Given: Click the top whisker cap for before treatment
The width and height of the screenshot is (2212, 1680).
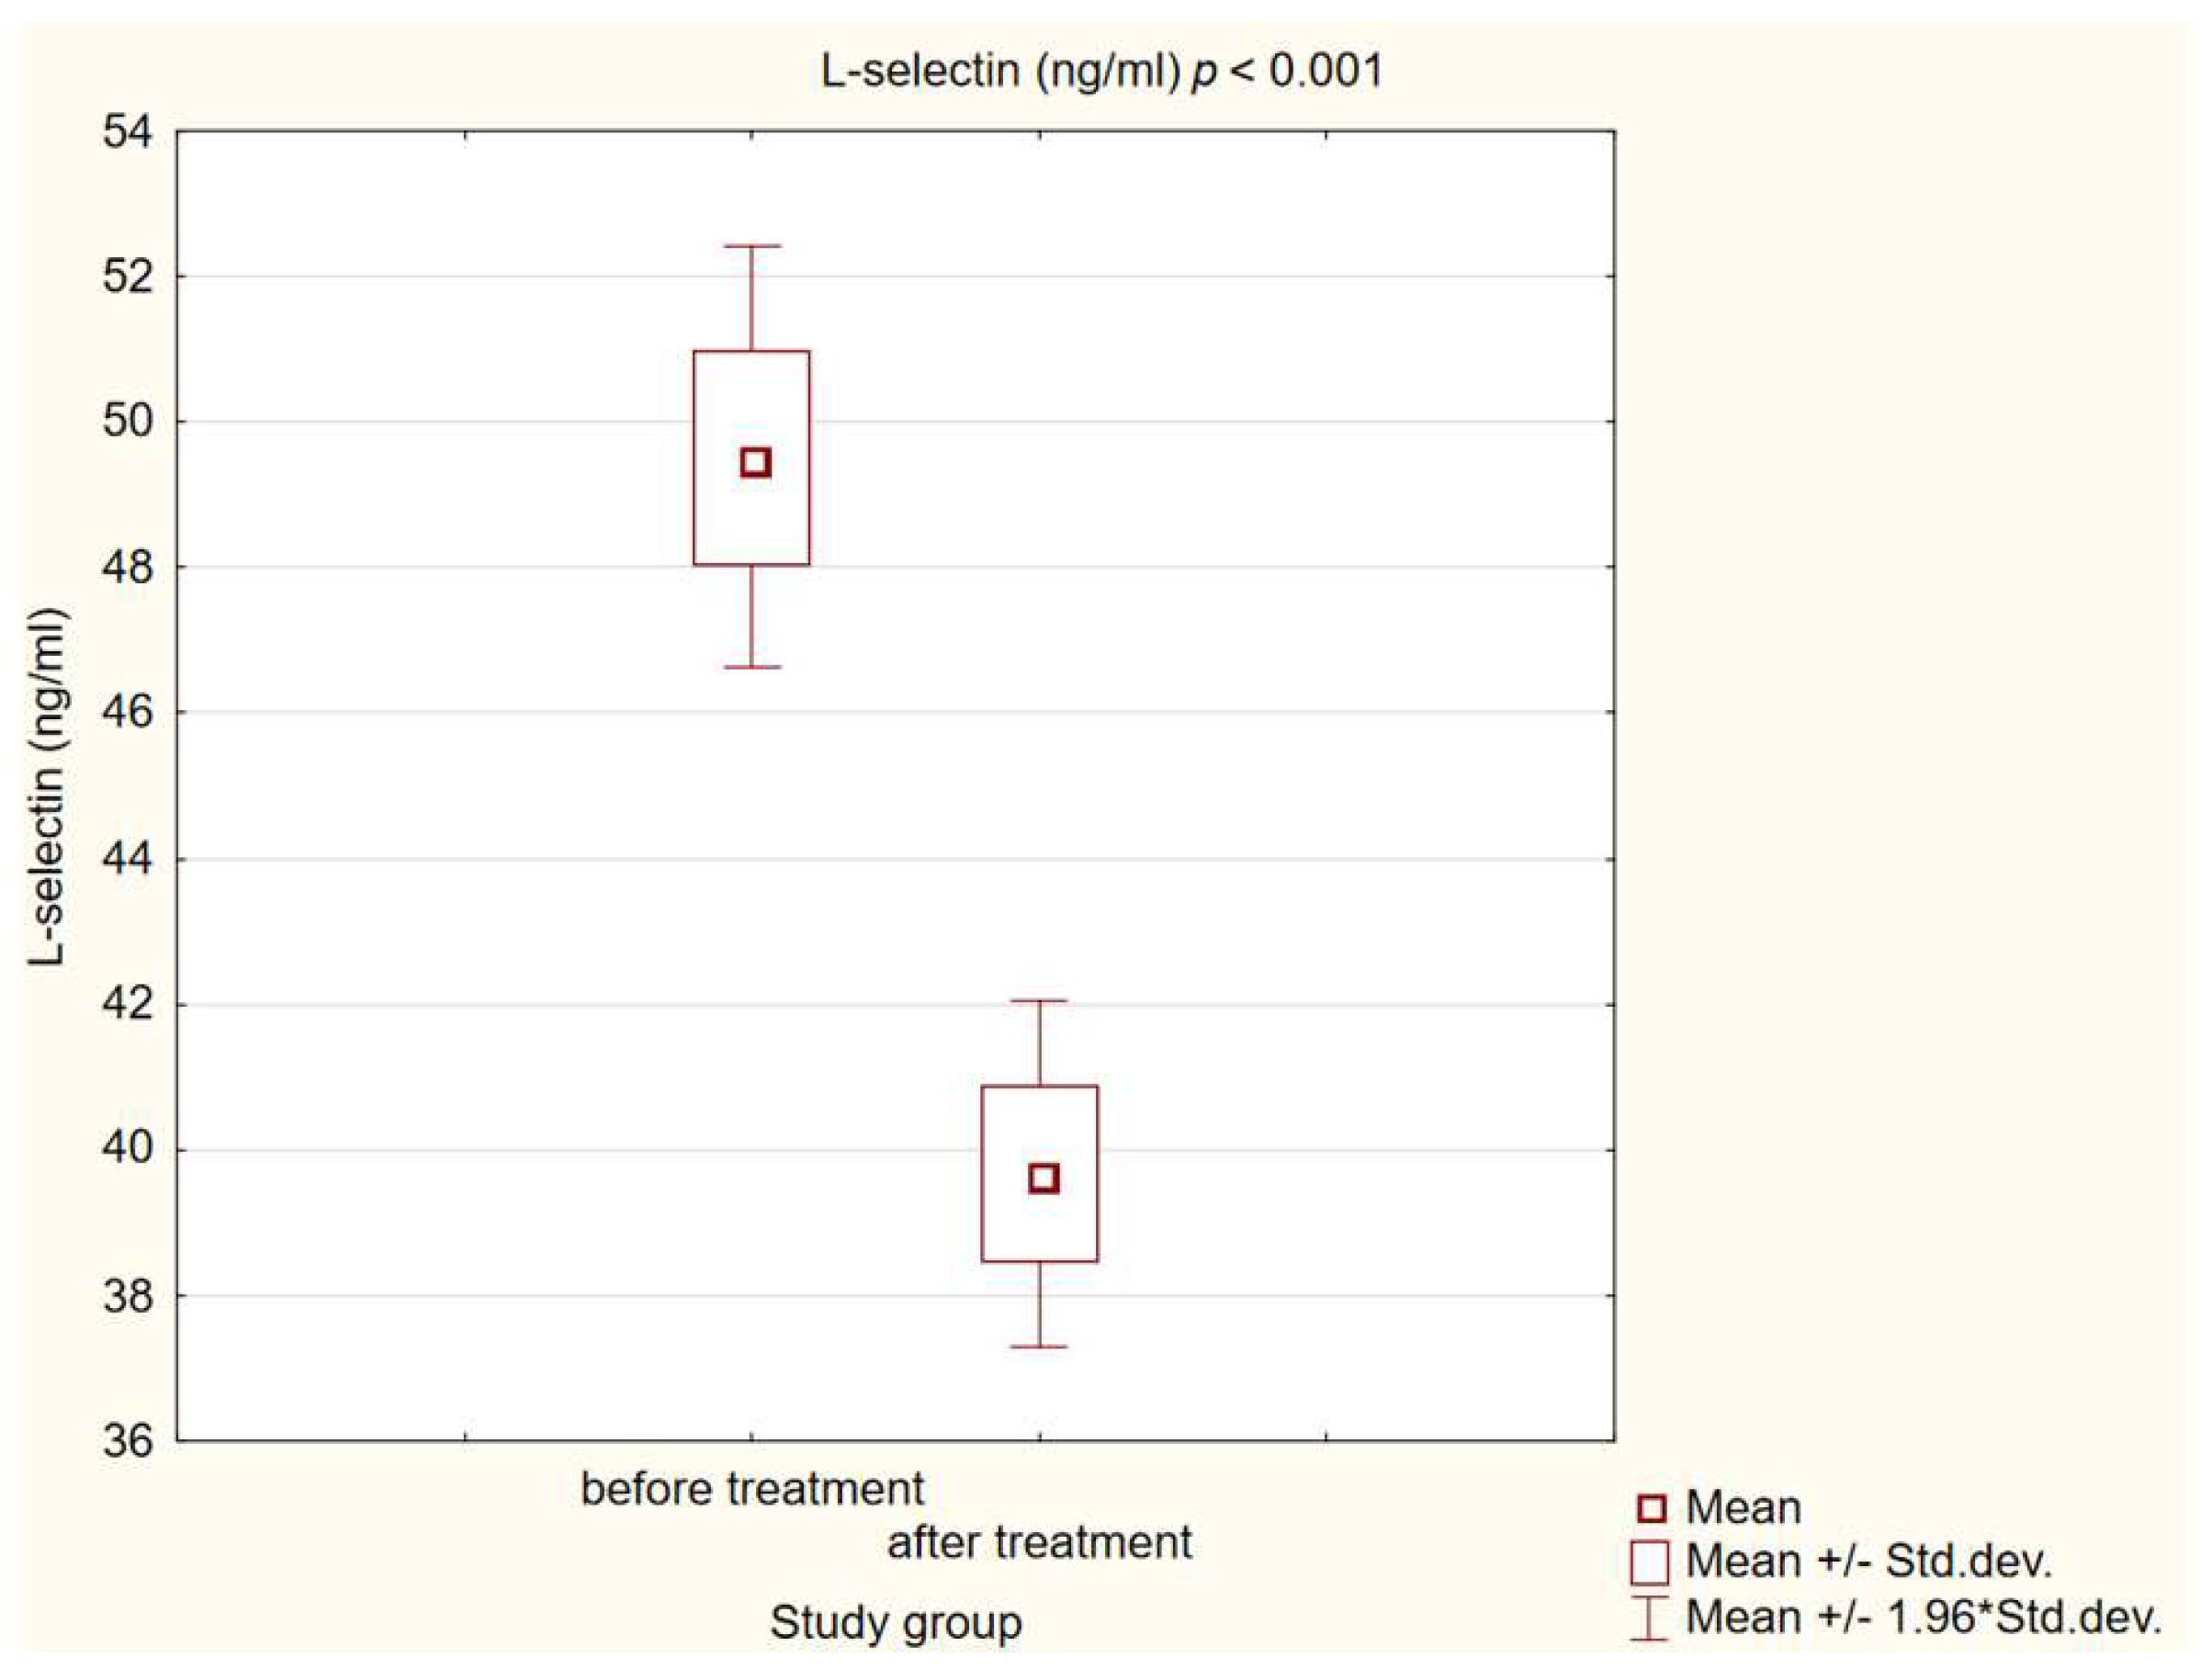Looking at the screenshot, I should pos(752,246).
